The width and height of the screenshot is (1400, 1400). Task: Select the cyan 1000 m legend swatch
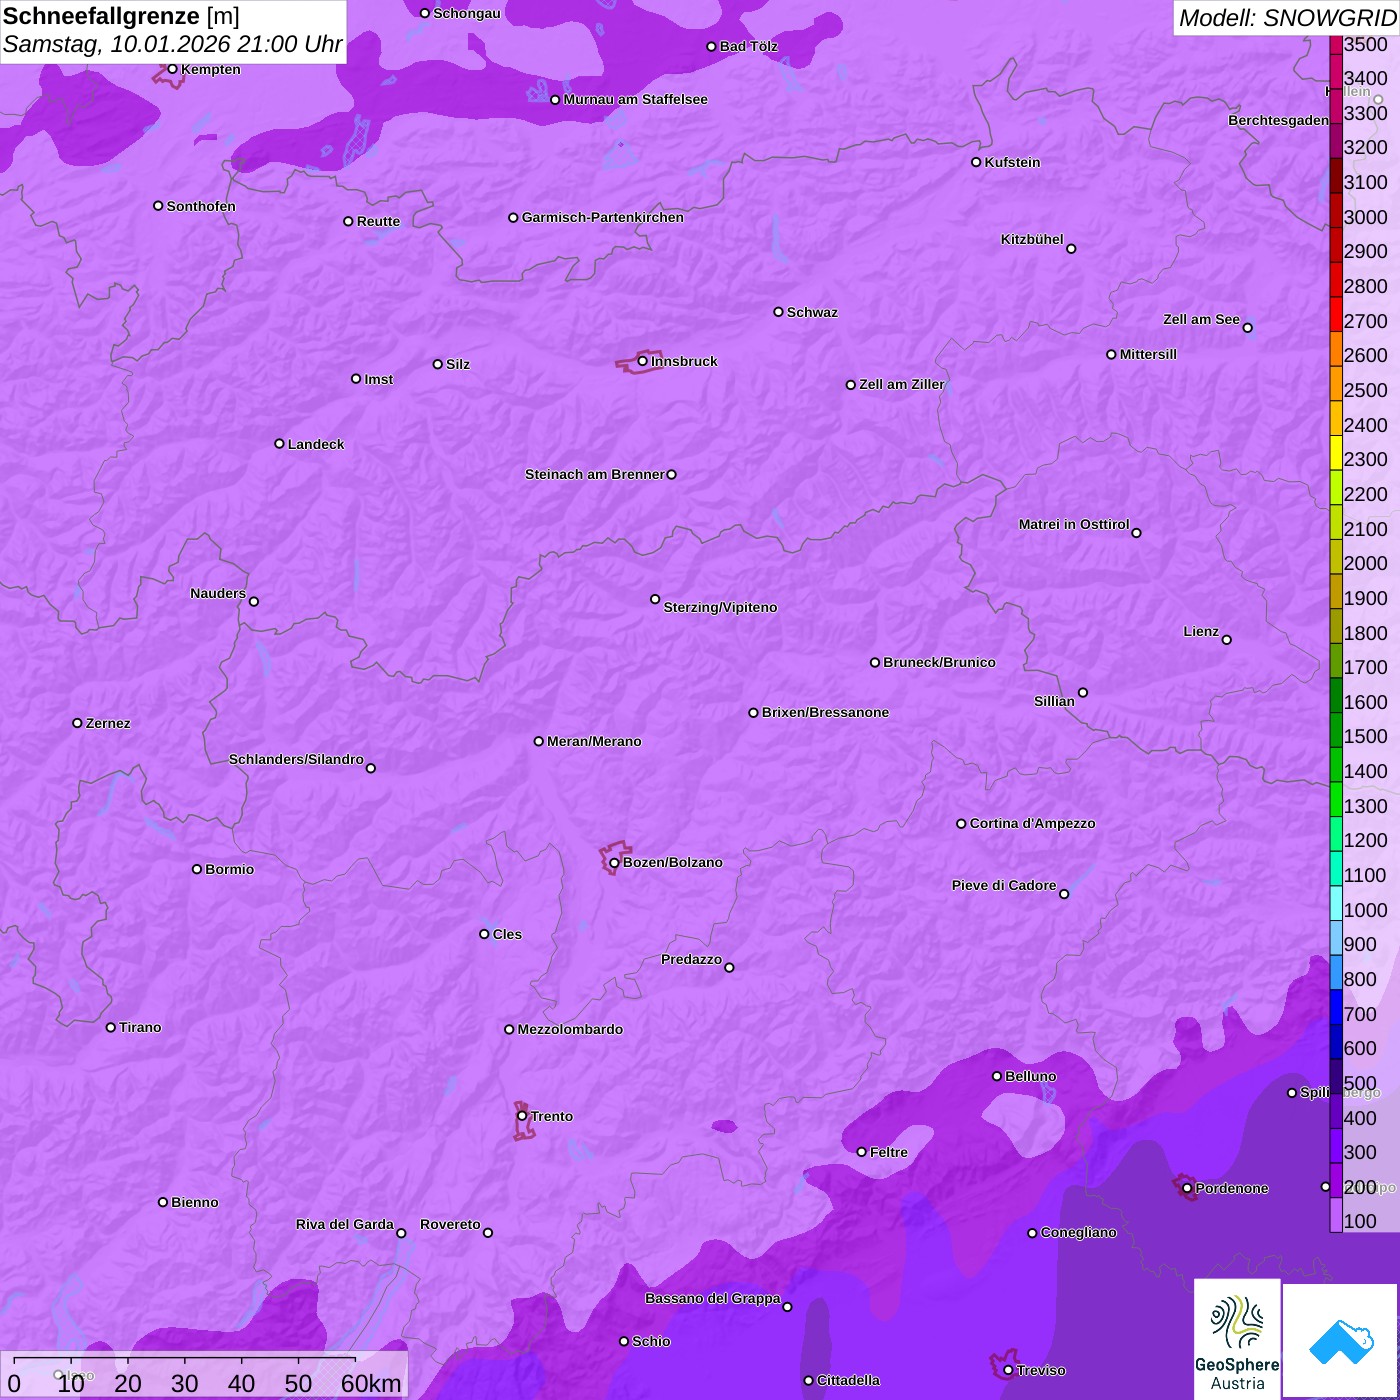coord(1336,903)
